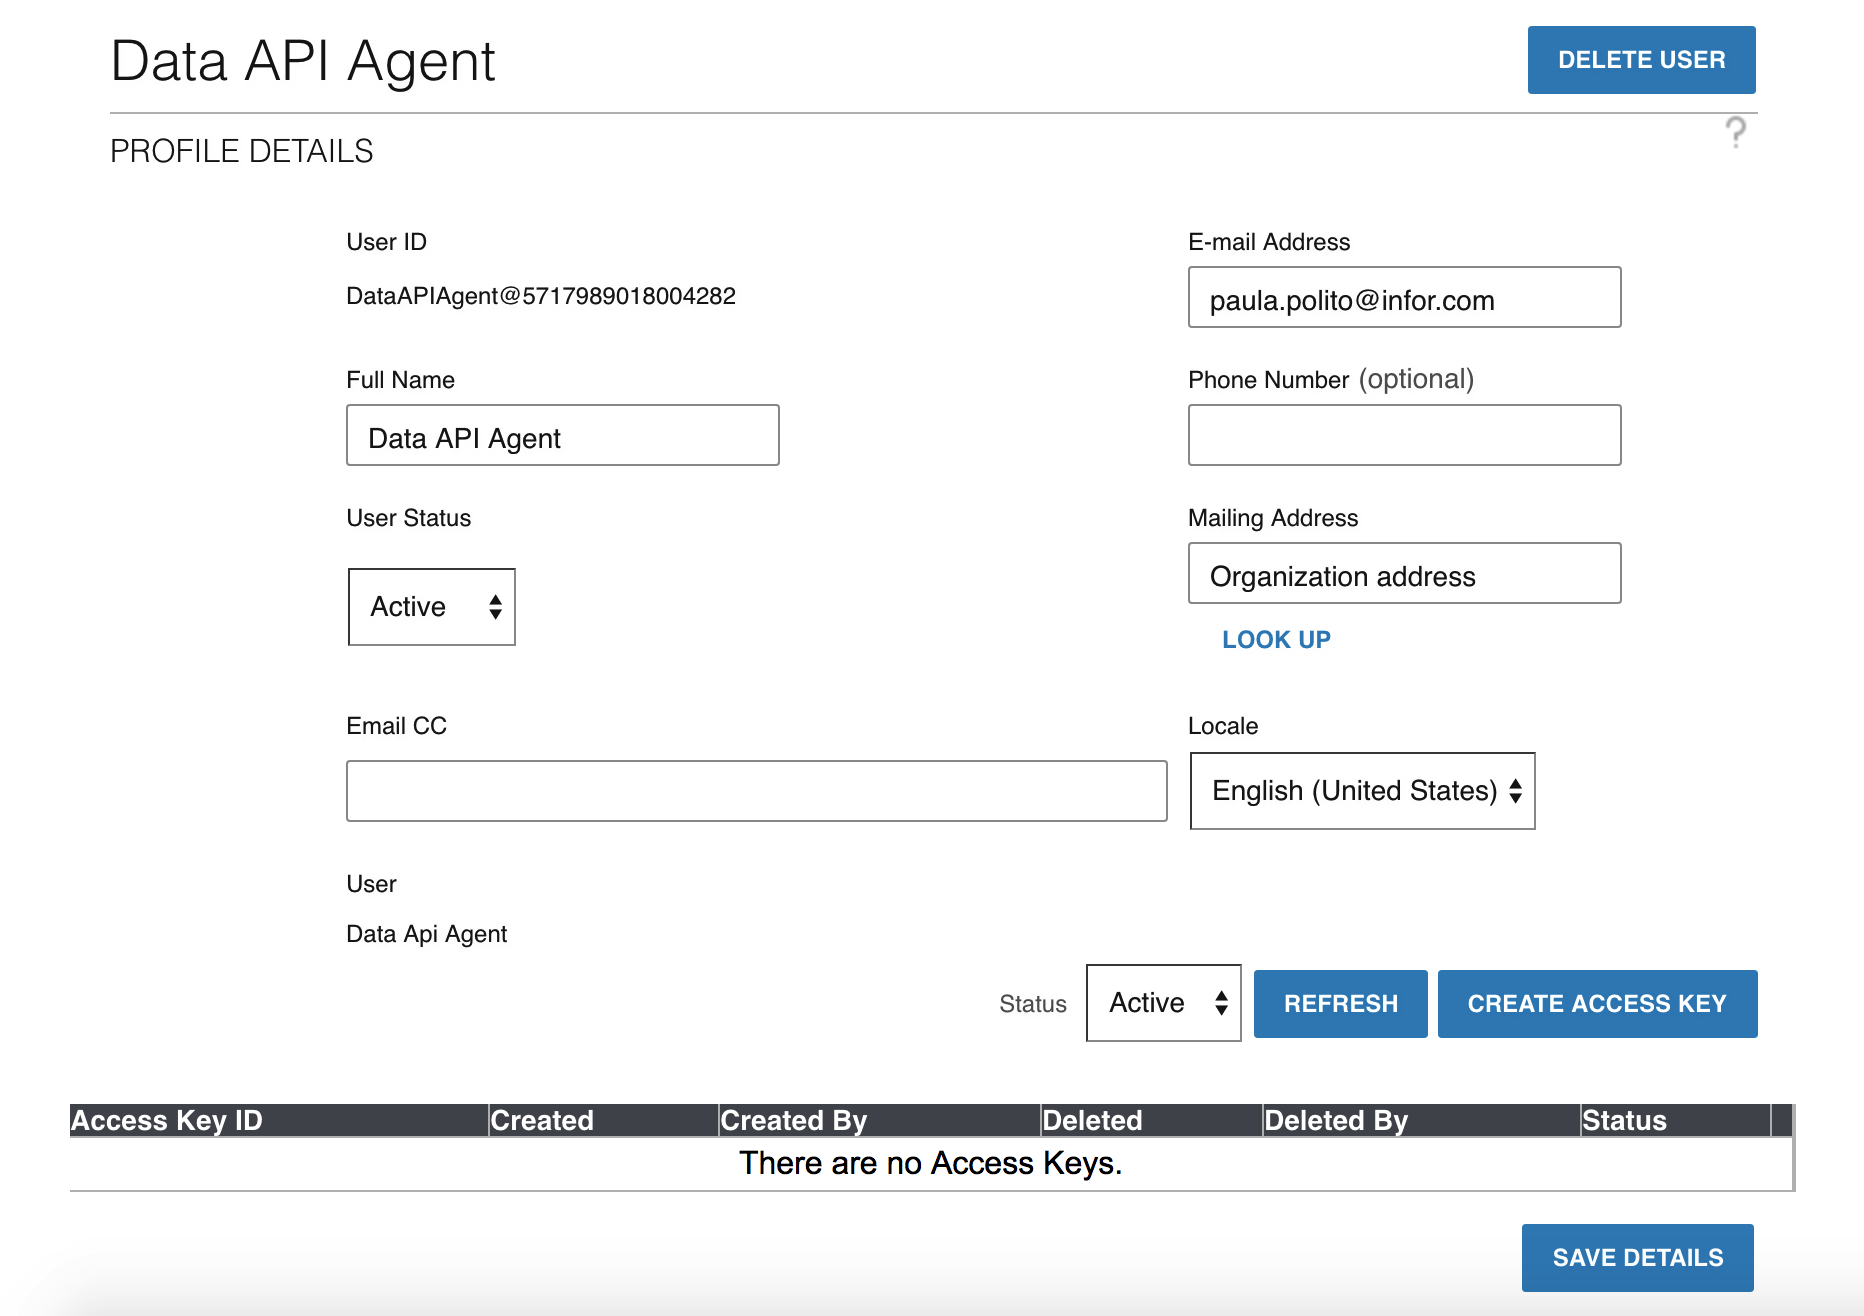Viewport: 1864px width, 1316px height.
Task: Select the Mailing Address organization field
Action: pos(1404,573)
